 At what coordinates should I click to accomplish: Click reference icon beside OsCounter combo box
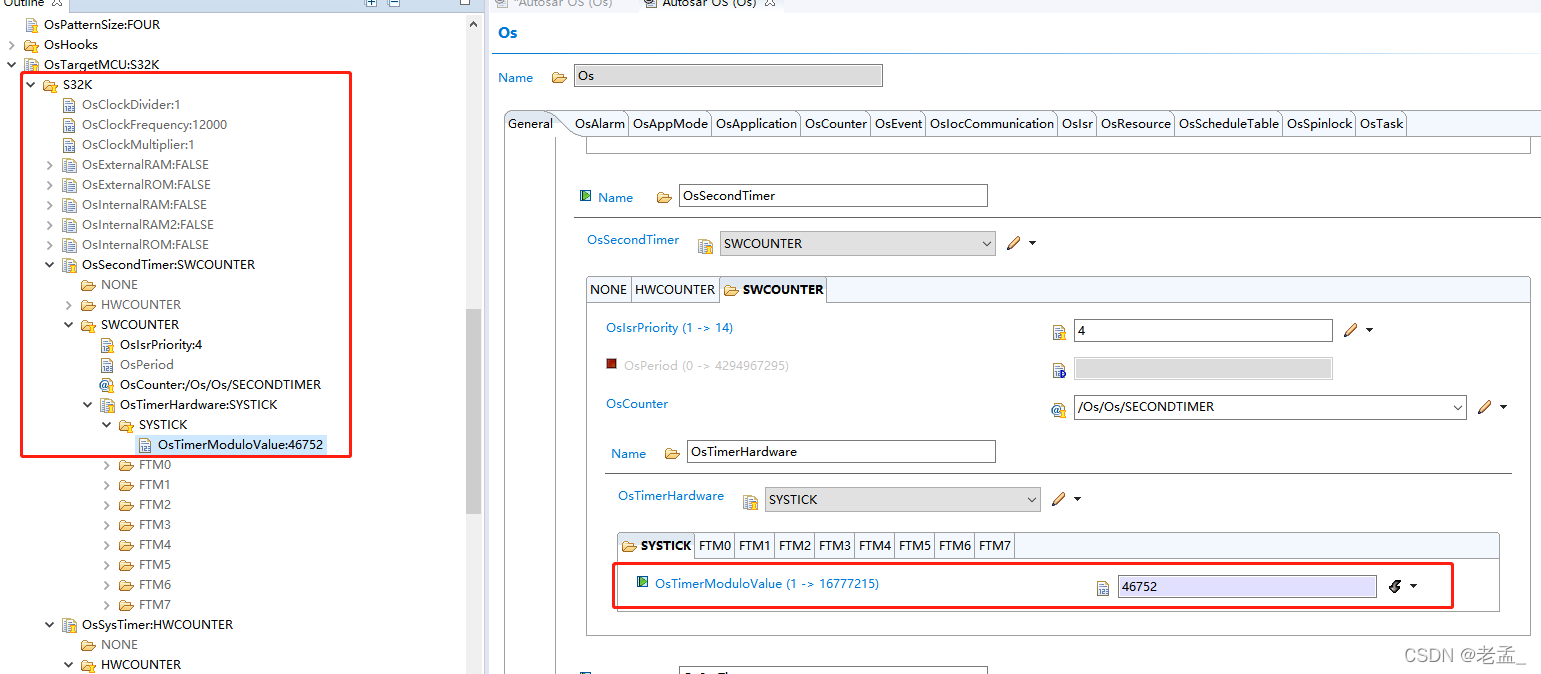pos(1058,409)
